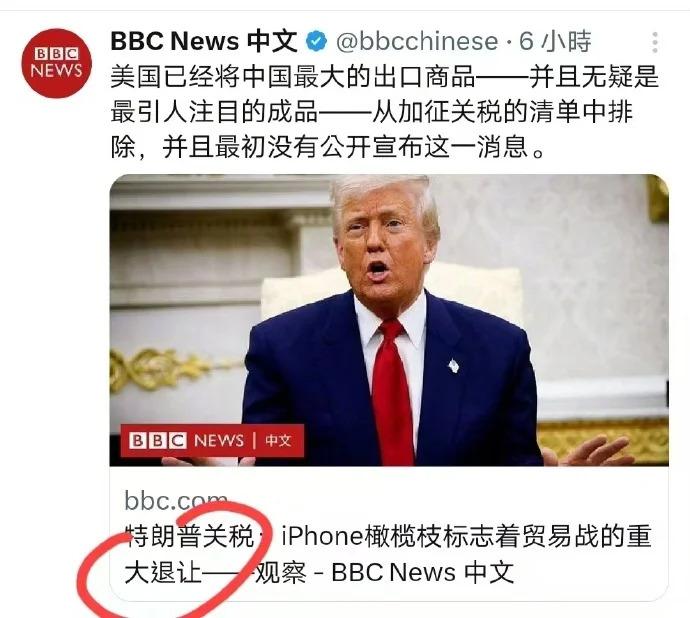Click the red hand-drawn circle annotation

(x=172, y=560)
